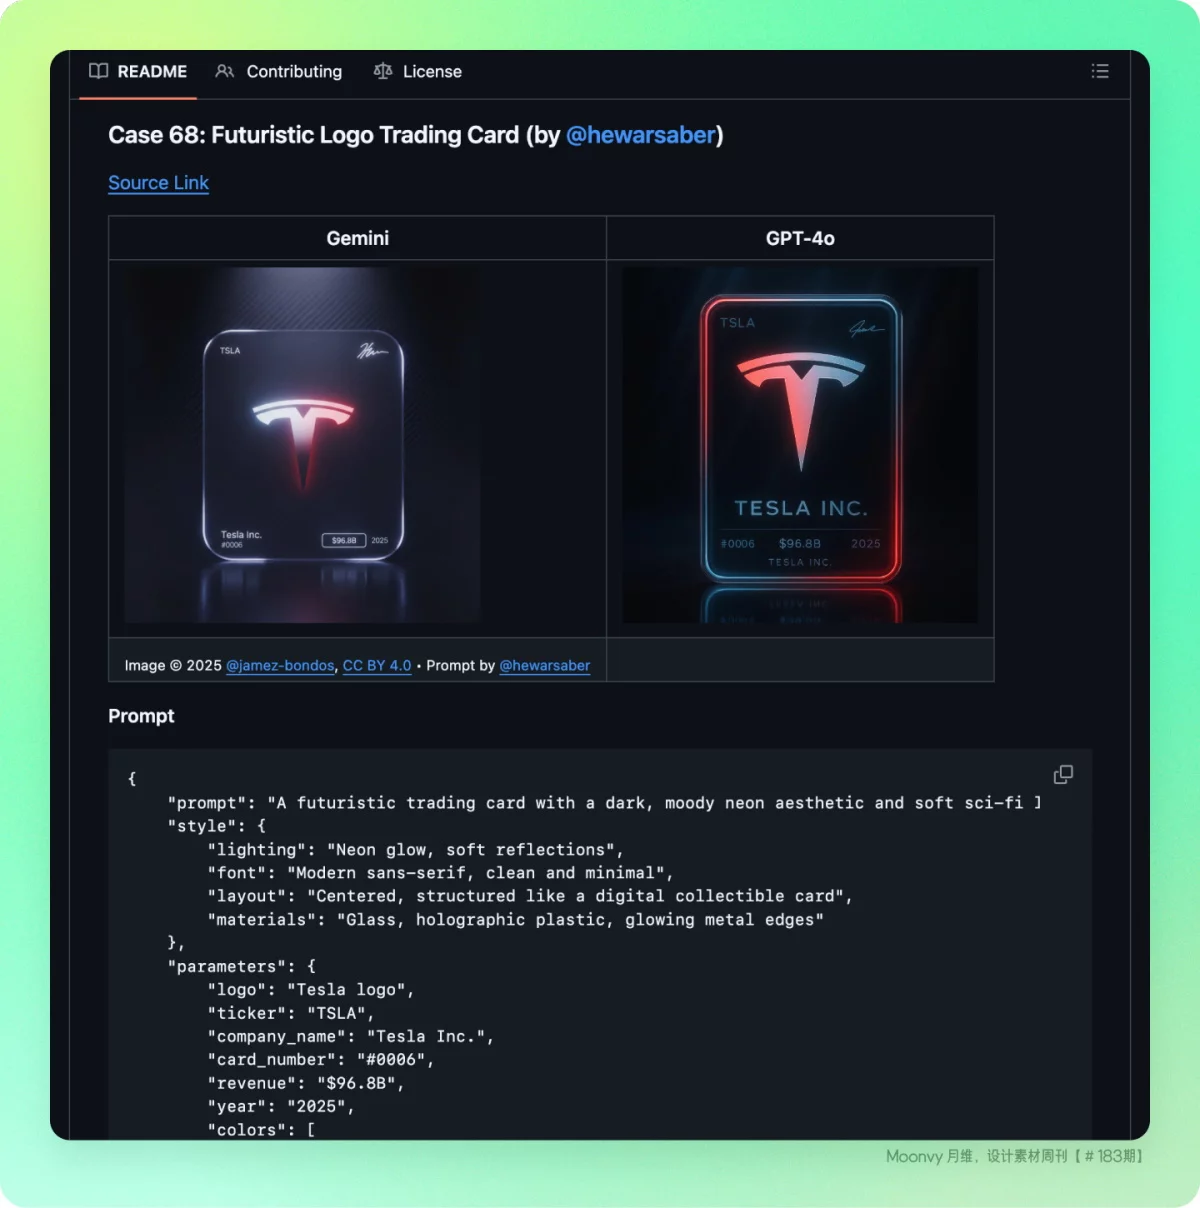The width and height of the screenshot is (1200, 1208).
Task: Switch to the README tab
Action: pyautogui.click(x=151, y=72)
